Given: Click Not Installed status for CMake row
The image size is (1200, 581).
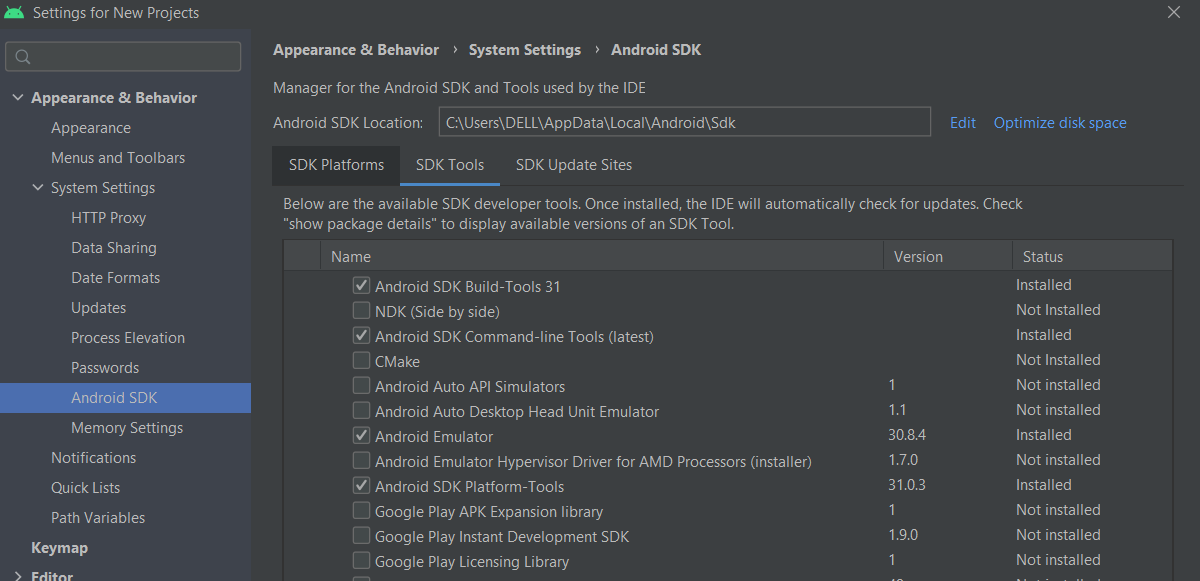Looking at the screenshot, I should [1058, 360].
